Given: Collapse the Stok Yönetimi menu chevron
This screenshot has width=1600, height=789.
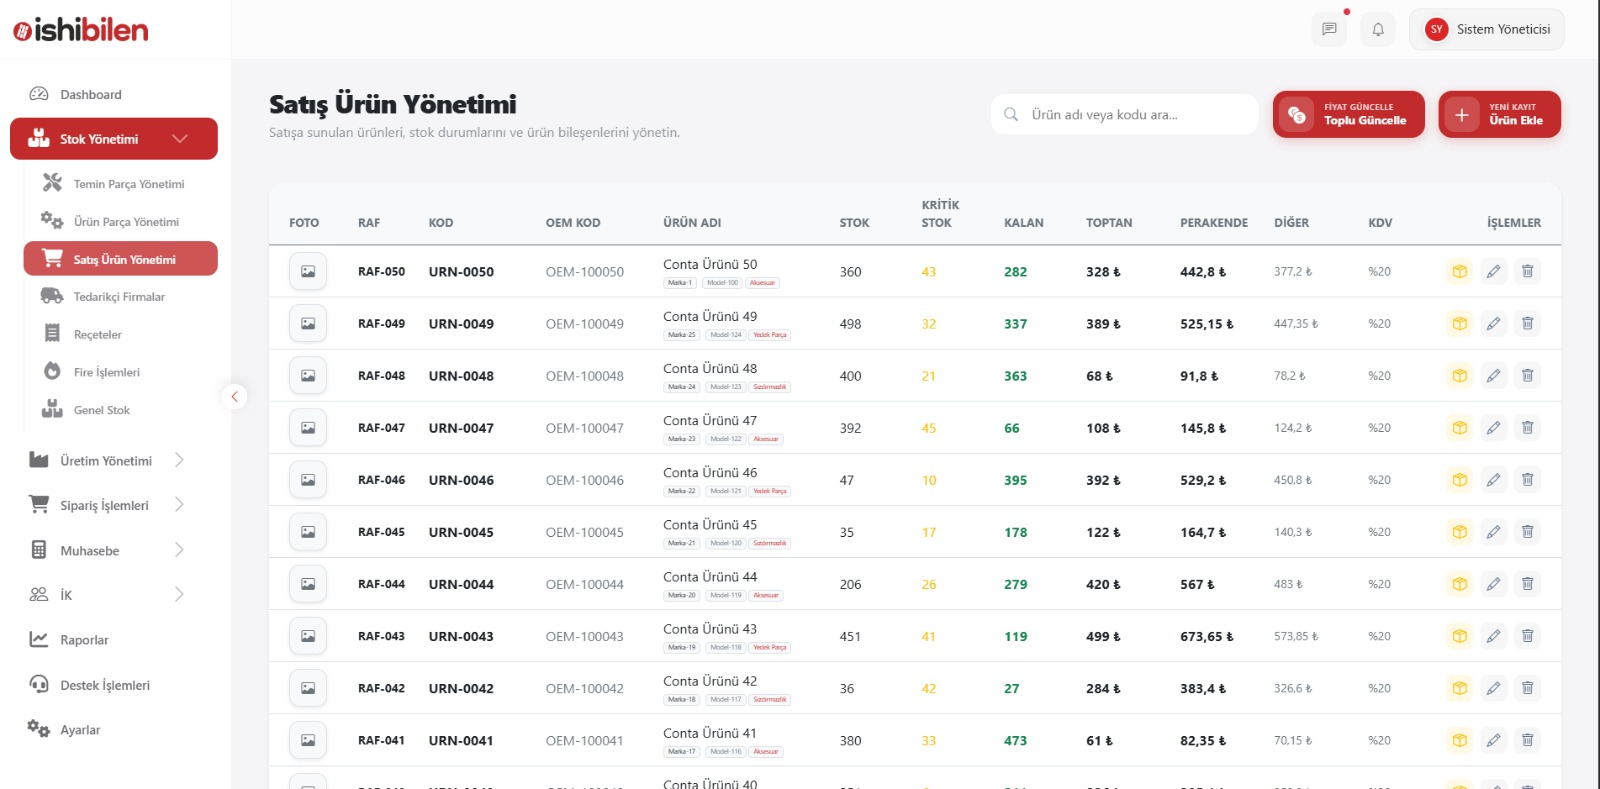Looking at the screenshot, I should [180, 139].
